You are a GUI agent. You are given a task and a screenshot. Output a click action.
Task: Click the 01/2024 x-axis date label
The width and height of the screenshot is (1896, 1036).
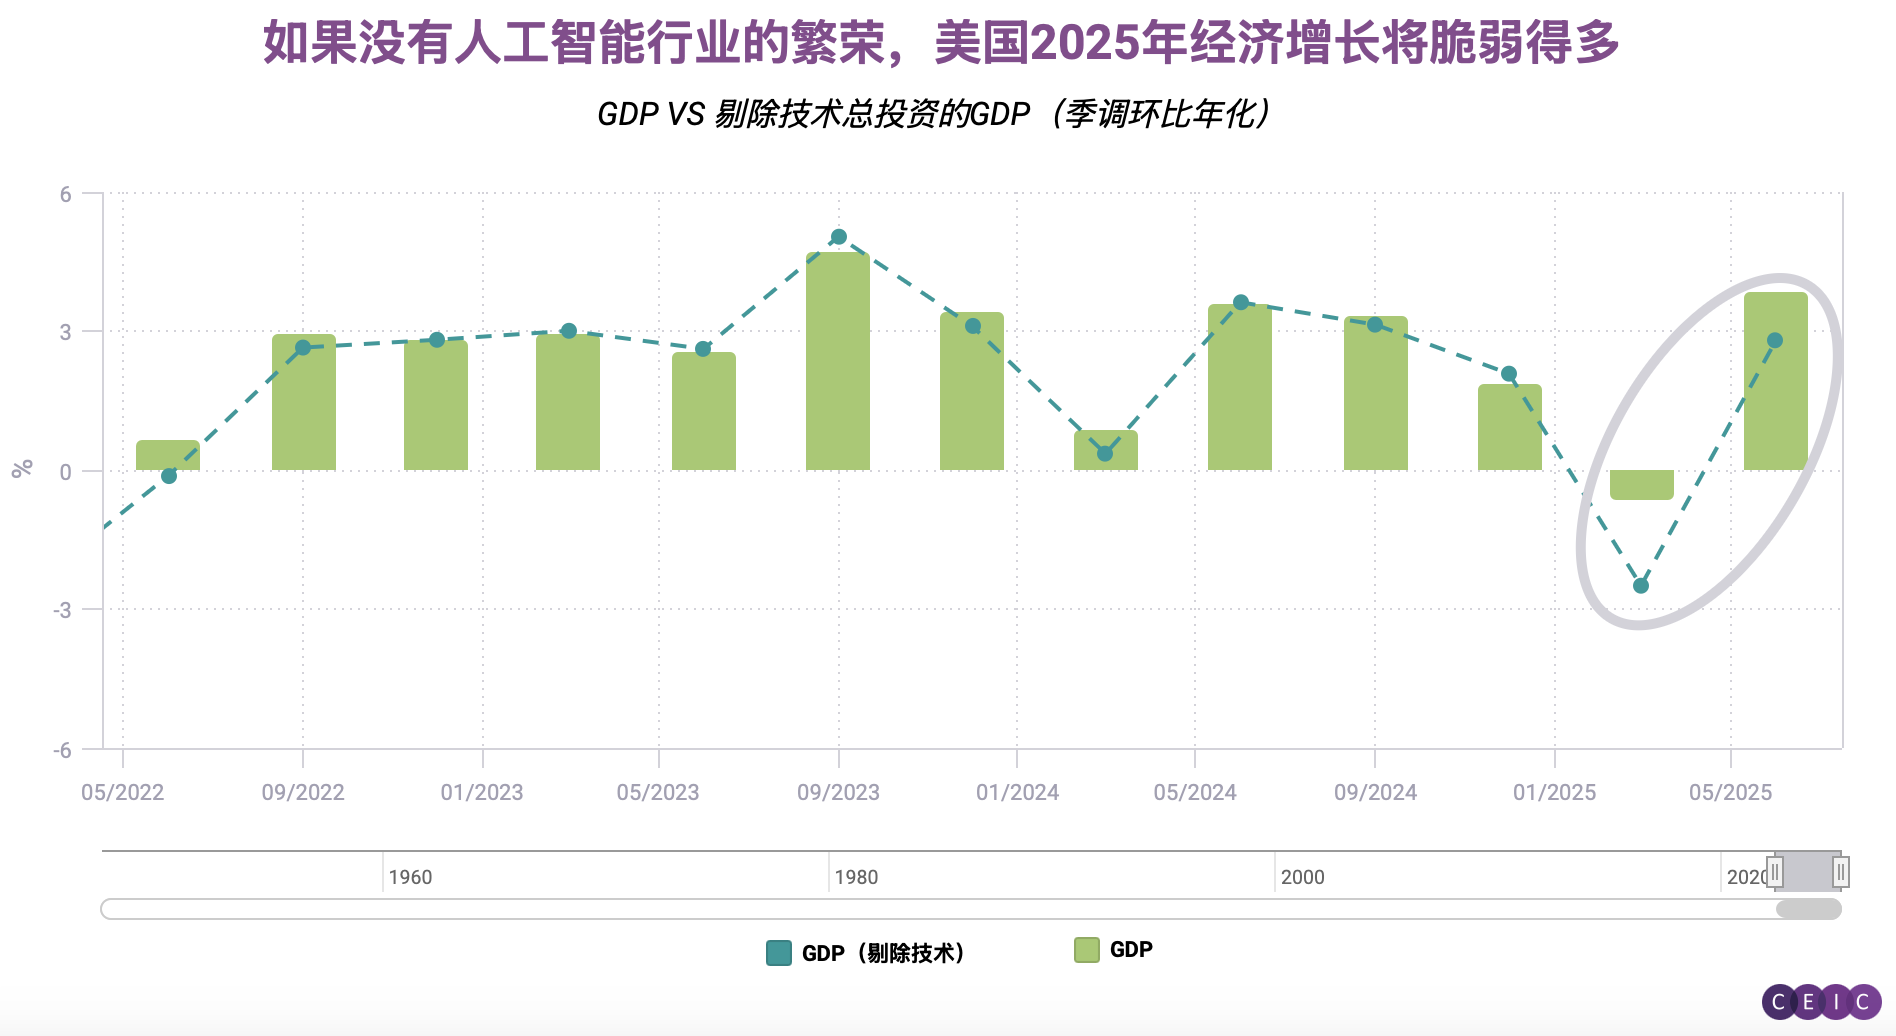tap(1017, 793)
